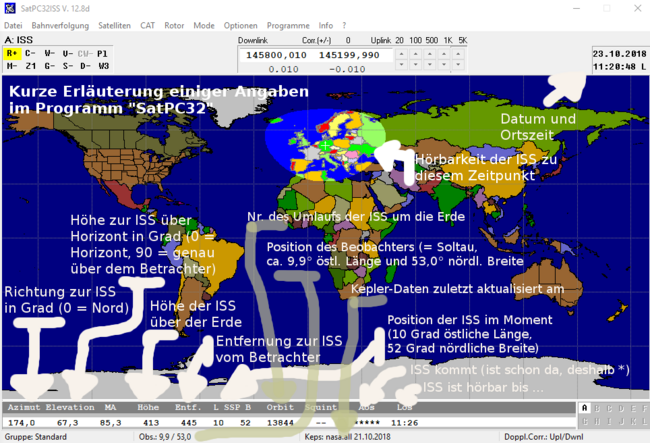This screenshot has width=650, height=443.
Task: Click the local time 11:20:48 L
Action: pyautogui.click(x=619, y=66)
